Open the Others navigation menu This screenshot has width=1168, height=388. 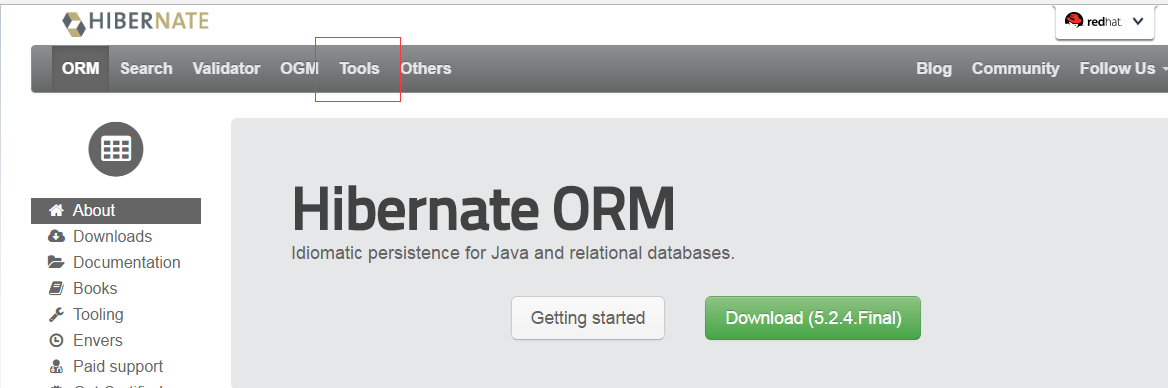pos(425,69)
